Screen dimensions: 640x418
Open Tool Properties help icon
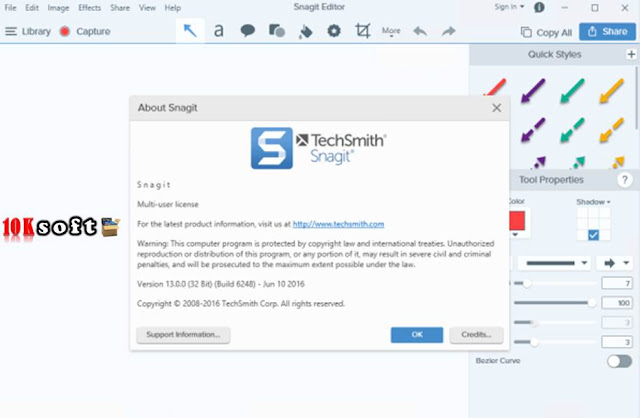(x=624, y=180)
